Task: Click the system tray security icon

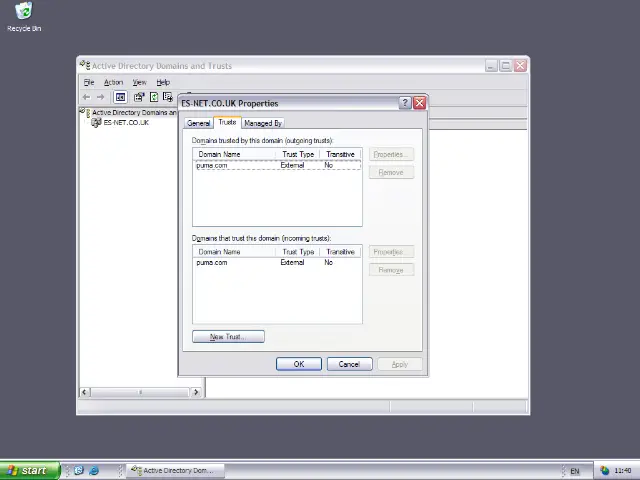Action: (x=604, y=471)
